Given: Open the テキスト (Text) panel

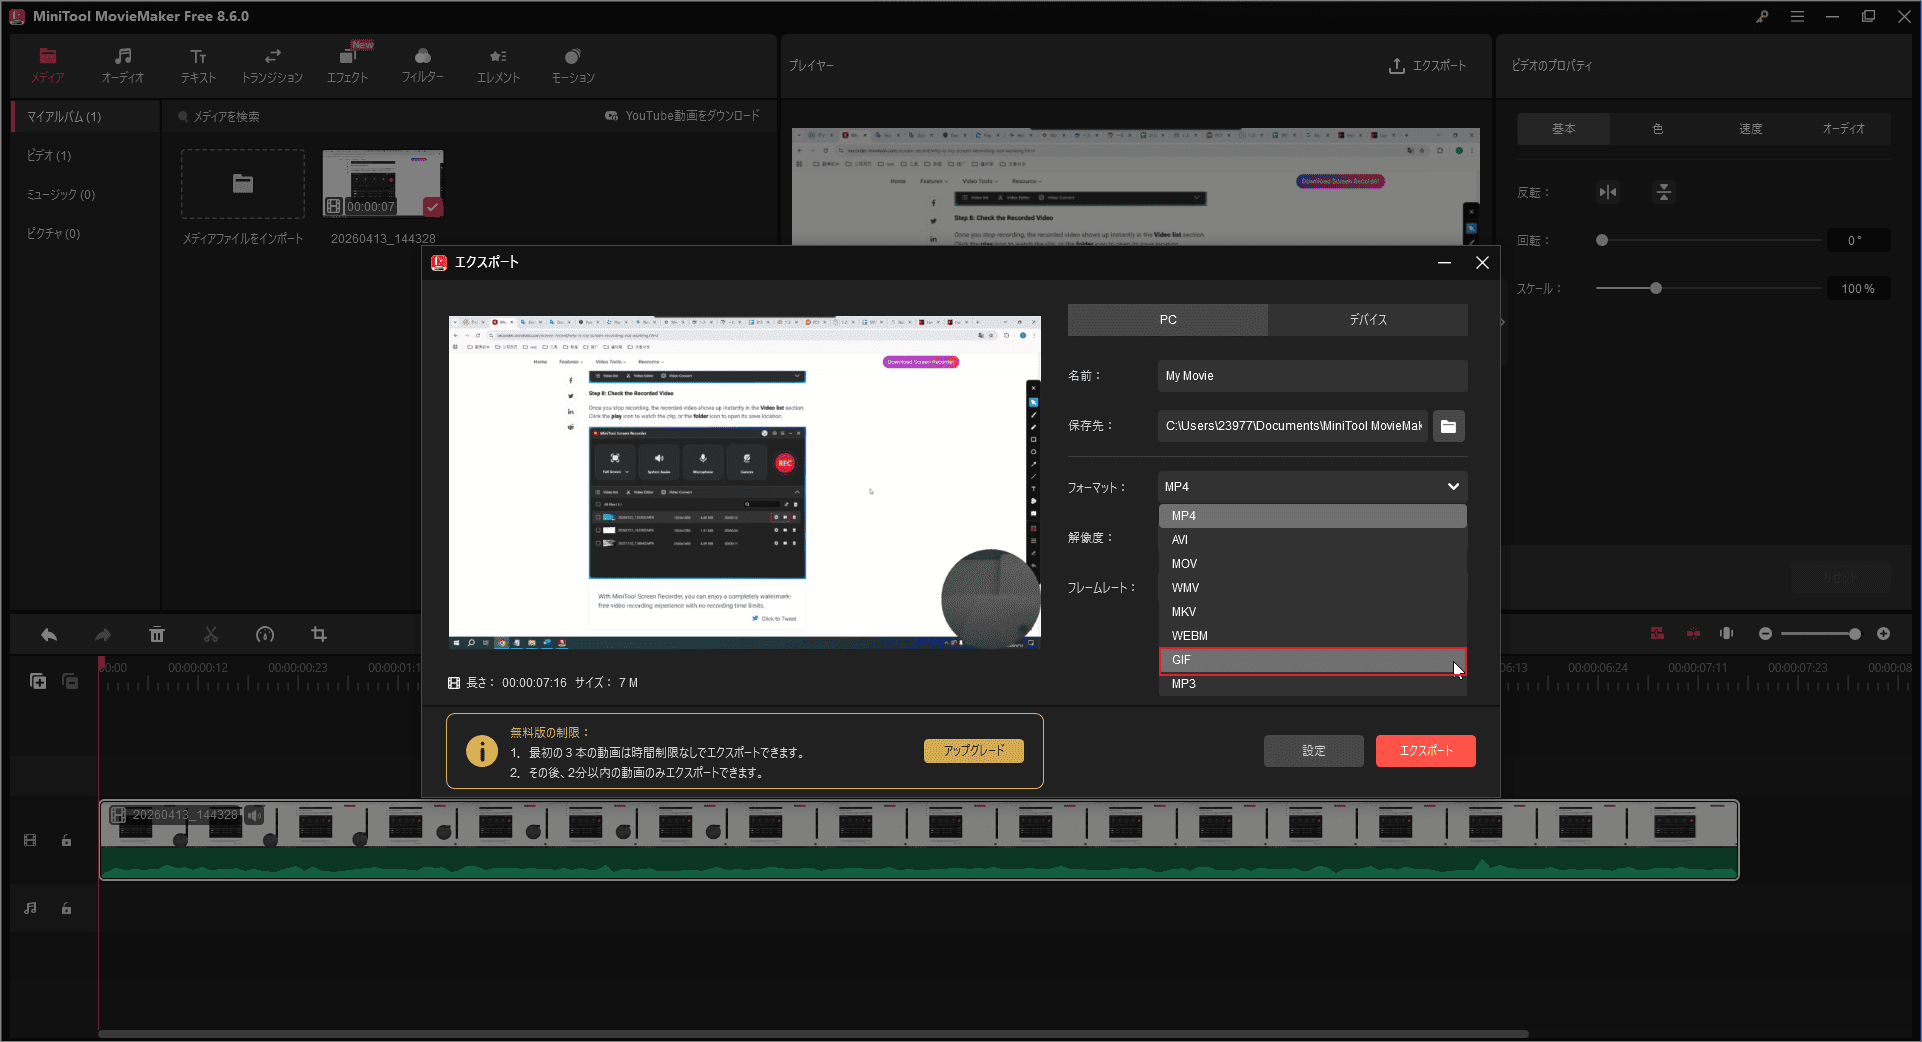Looking at the screenshot, I should coord(197,64).
